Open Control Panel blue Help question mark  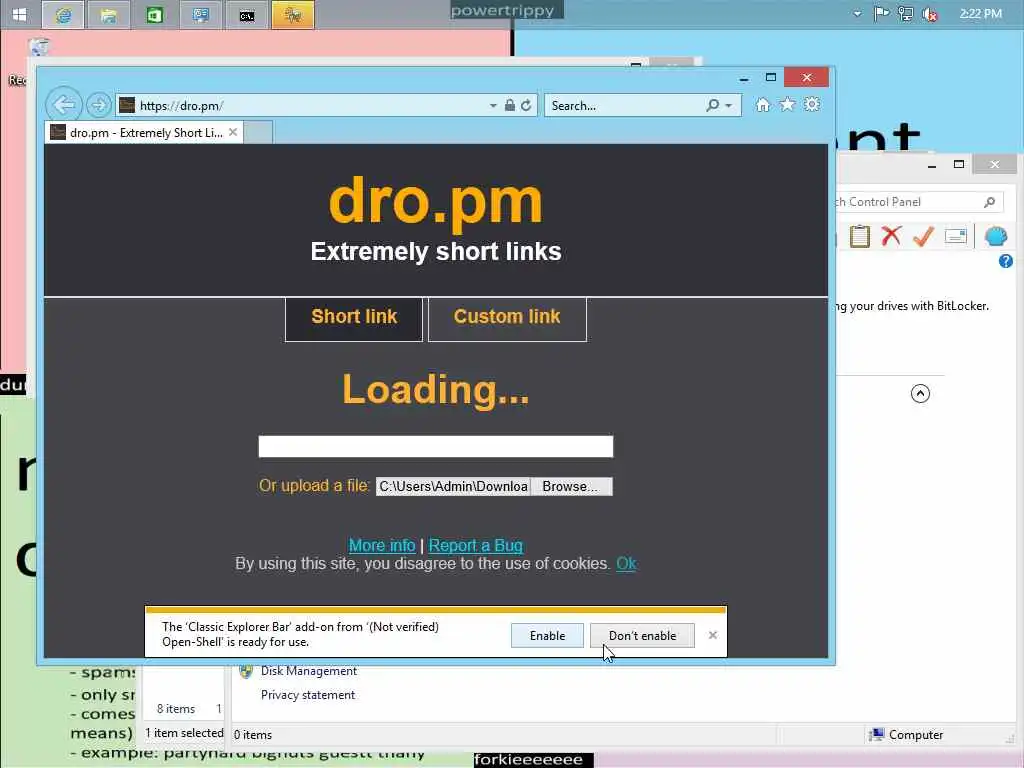point(1006,262)
